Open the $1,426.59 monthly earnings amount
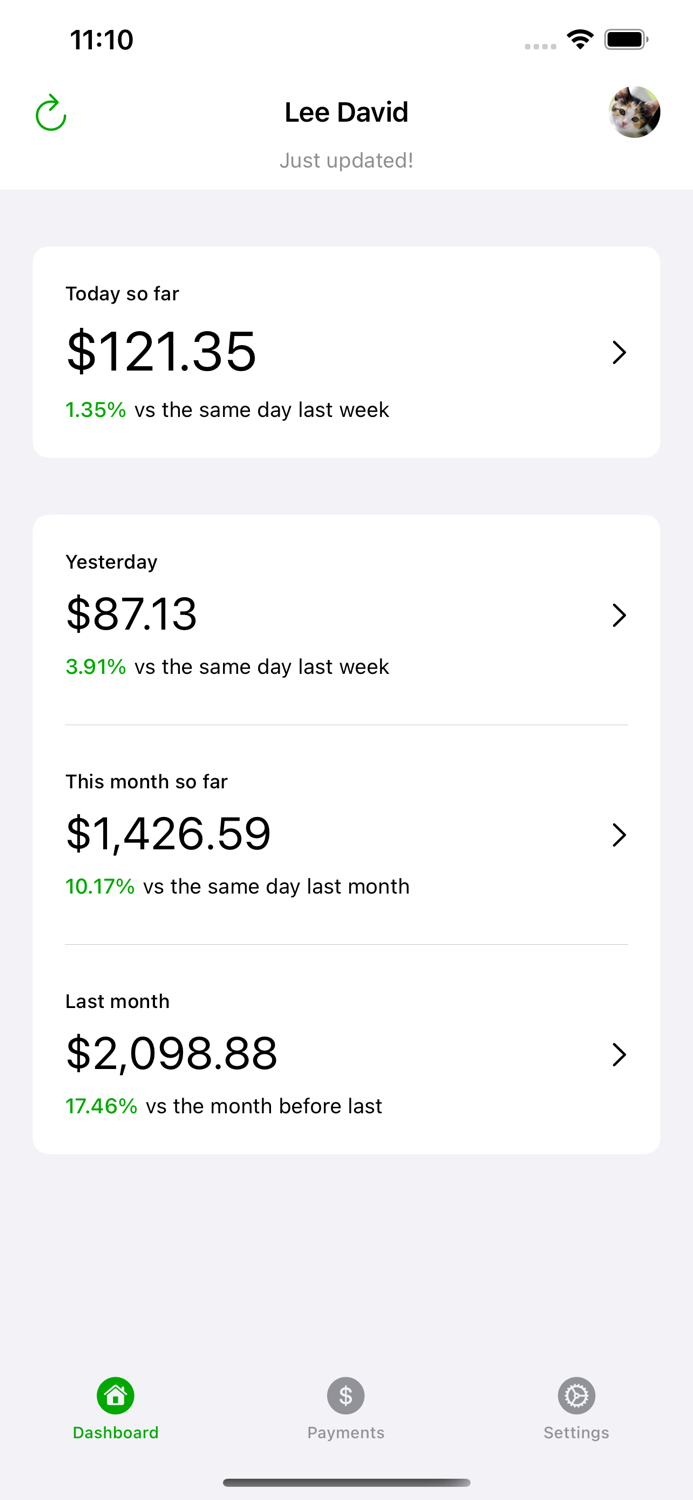The height and width of the screenshot is (1500, 693). pyautogui.click(x=168, y=834)
